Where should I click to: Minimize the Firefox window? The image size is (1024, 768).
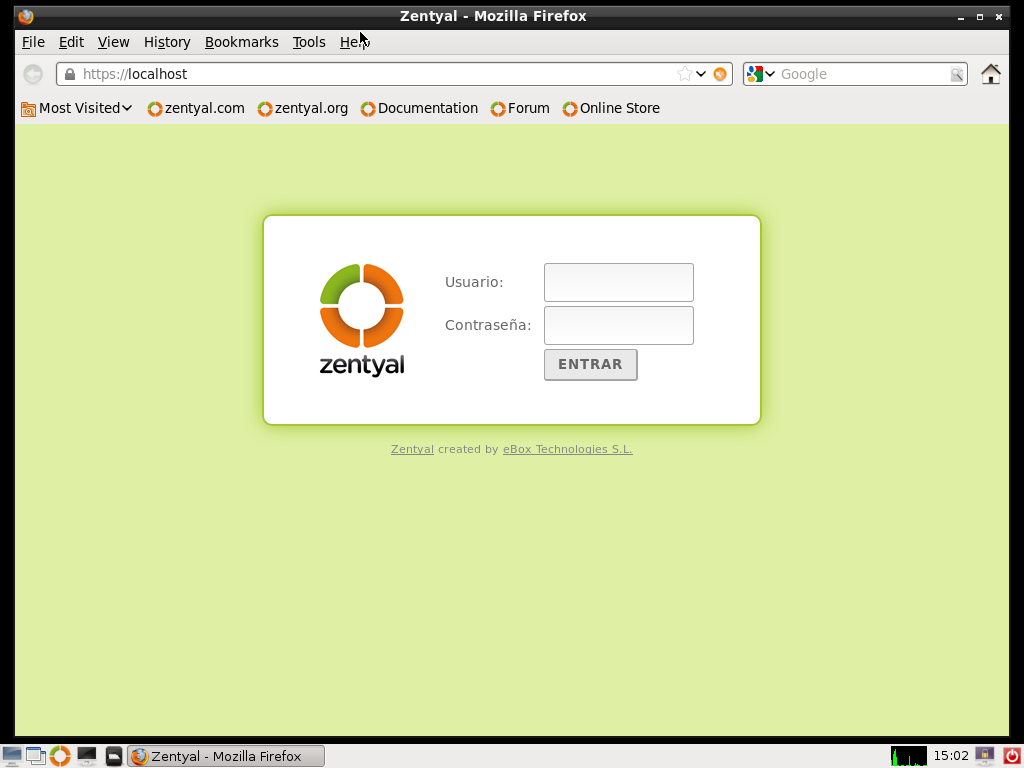pyautogui.click(x=961, y=17)
